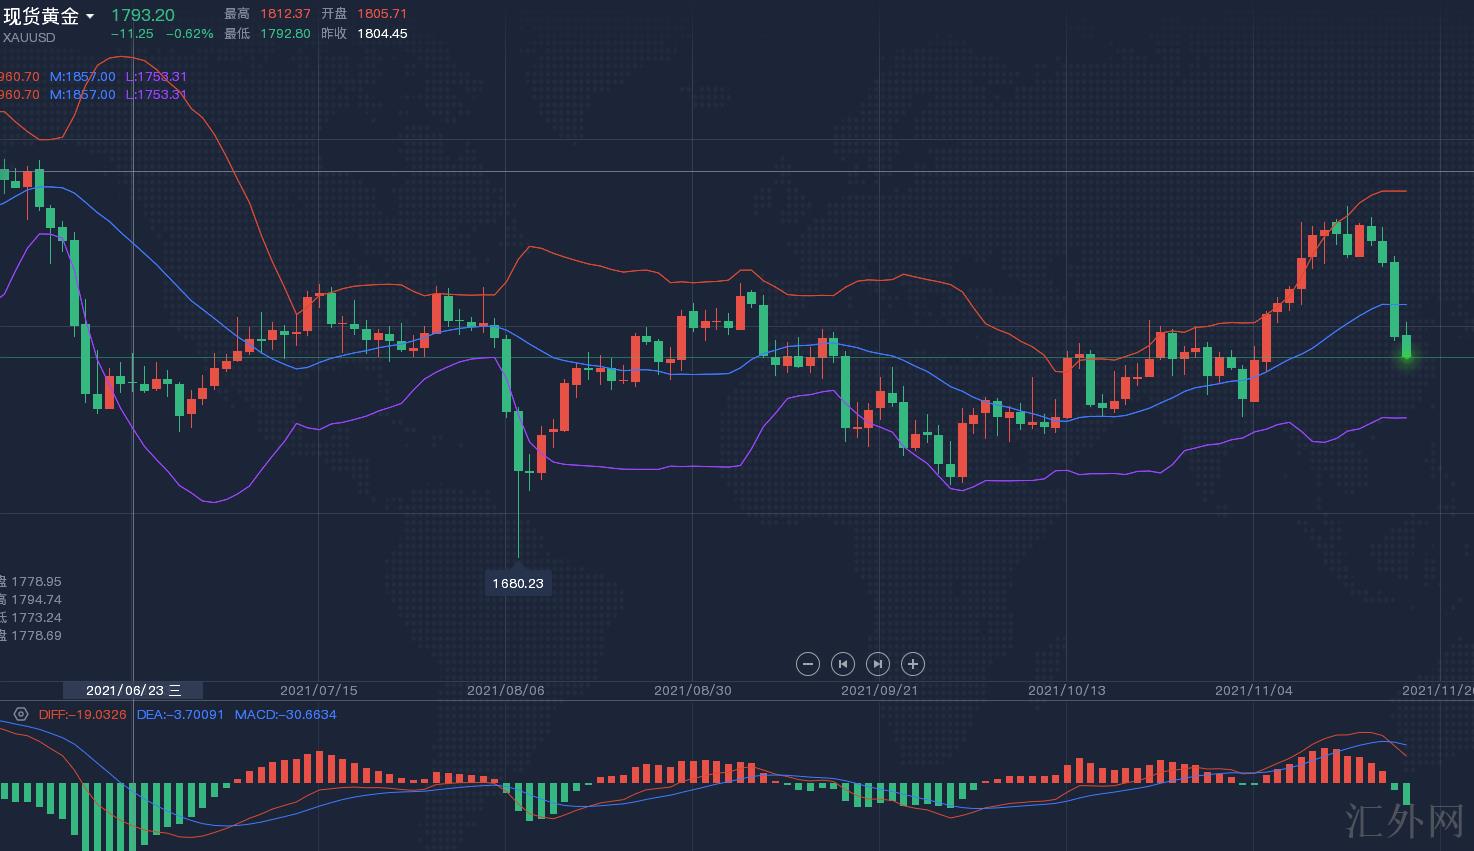Click the MACD:-30.6634 indicator label

285,714
